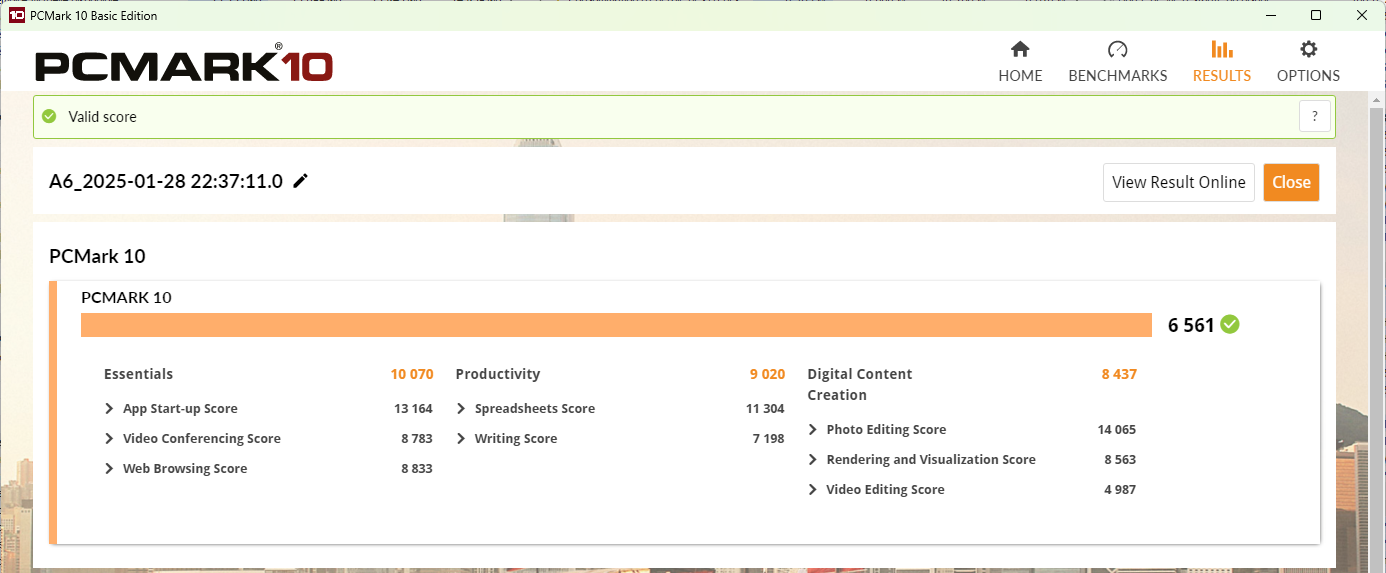Click the overall score 6 561
This screenshot has width=1386, height=573.
click(1191, 325)
